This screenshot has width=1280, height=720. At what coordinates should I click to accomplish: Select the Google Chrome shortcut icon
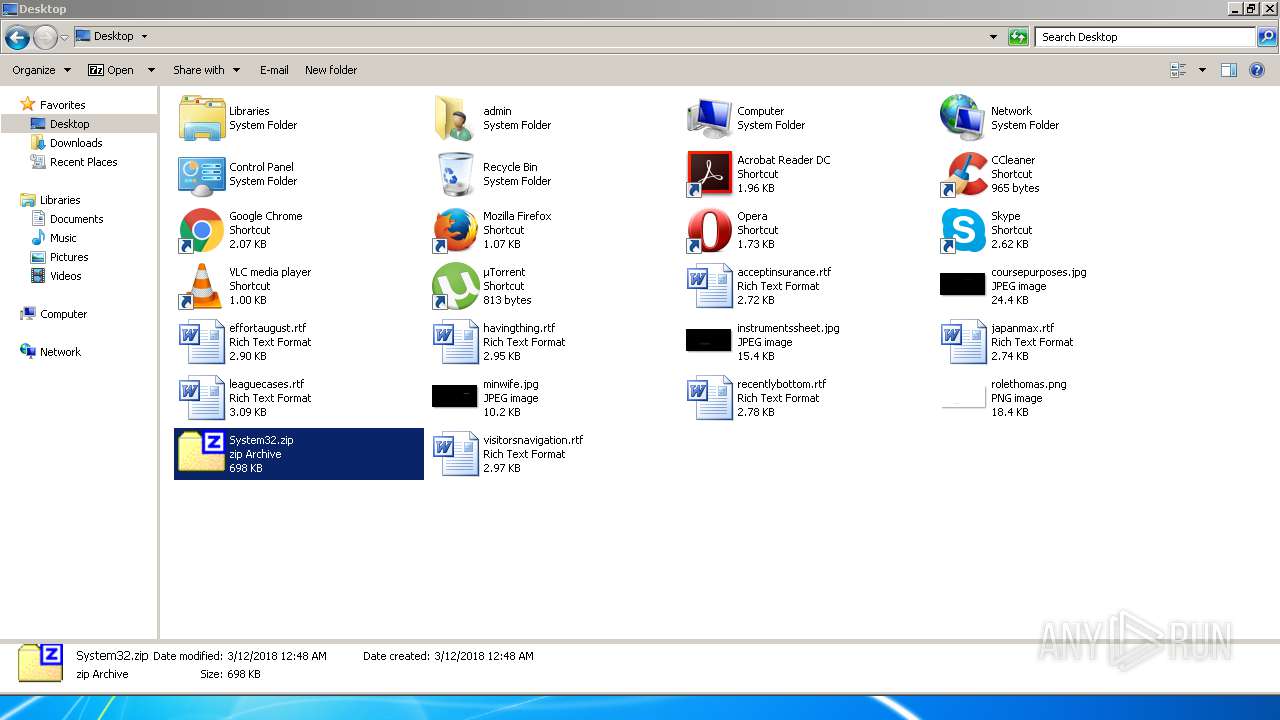(x=202, y=230)
